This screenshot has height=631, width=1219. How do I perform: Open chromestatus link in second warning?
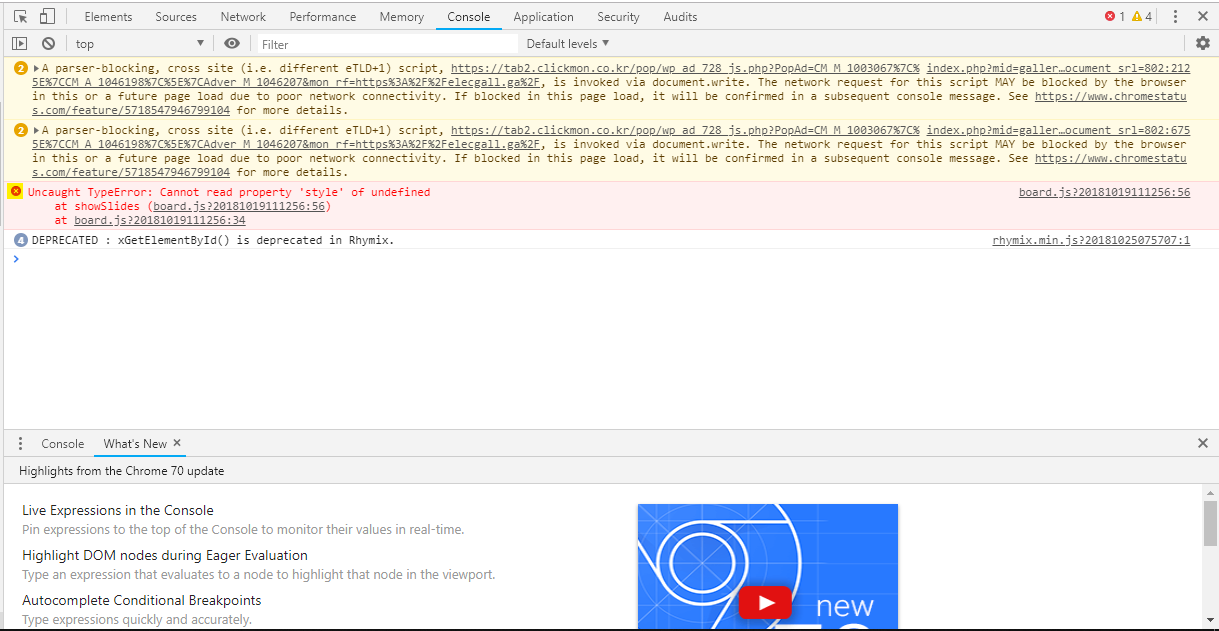pyautogui.click(x=1110, y=158)
